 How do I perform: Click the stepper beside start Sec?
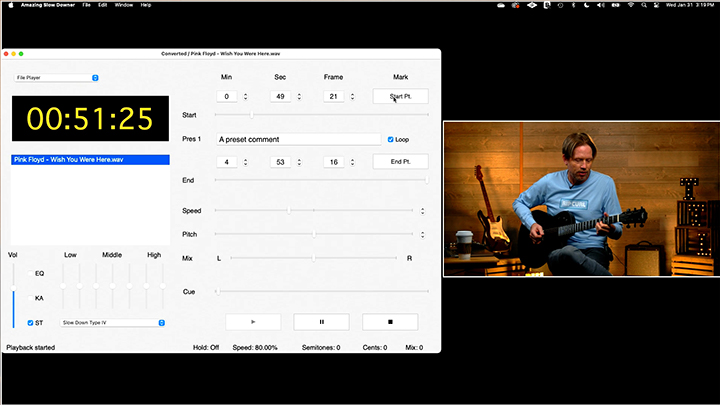click(299, 96)
